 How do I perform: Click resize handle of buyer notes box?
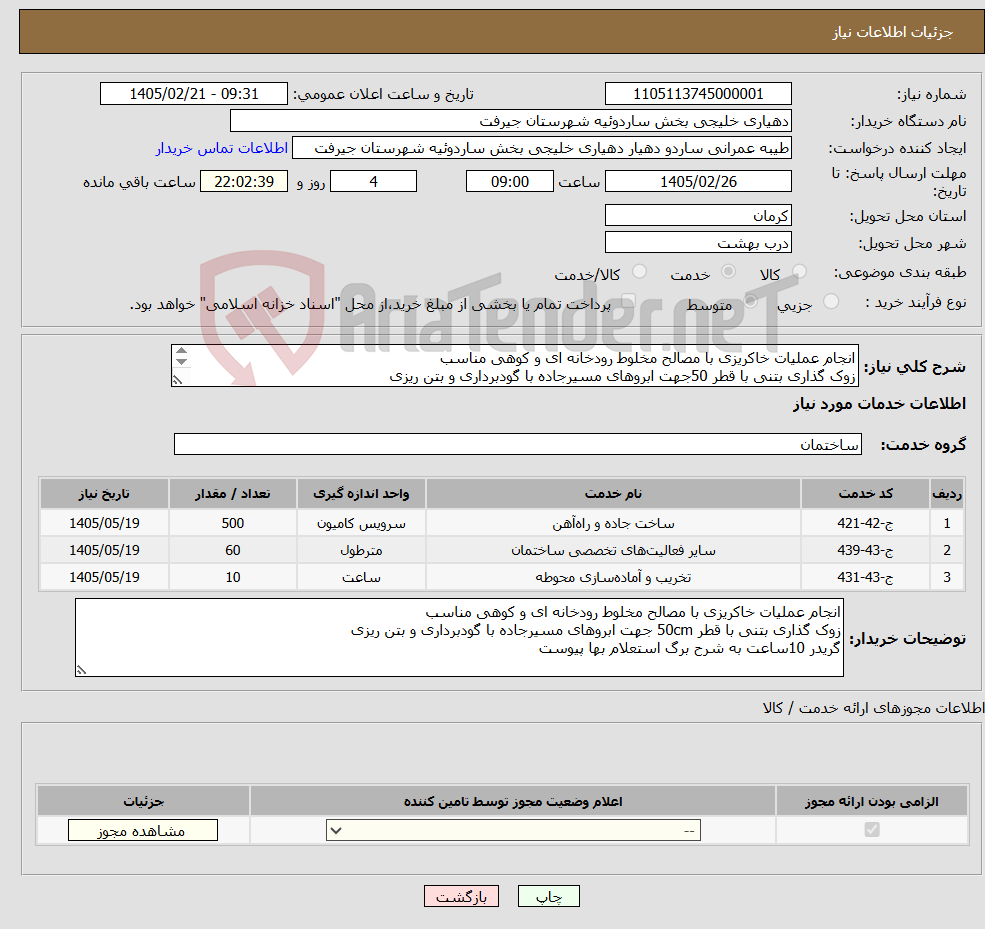click(x=81, y=670)
